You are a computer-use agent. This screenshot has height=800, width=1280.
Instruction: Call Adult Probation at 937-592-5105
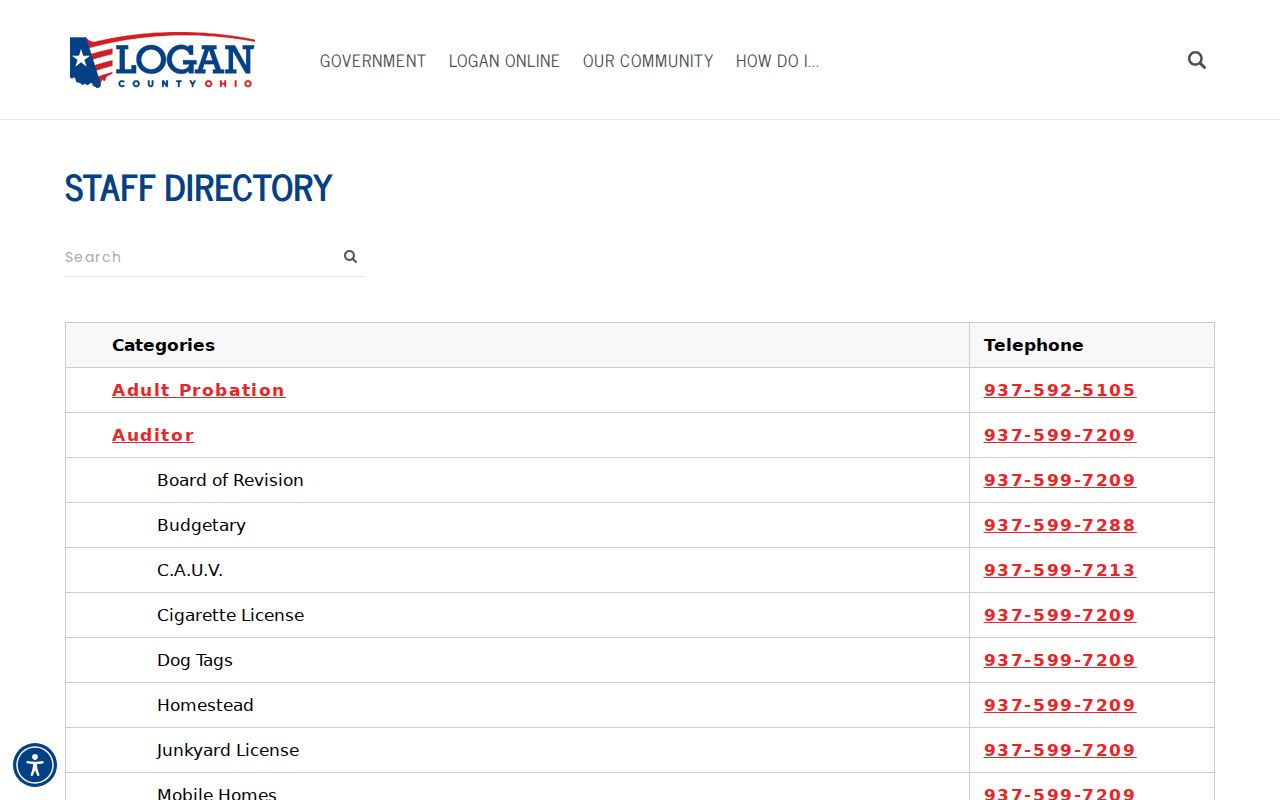tap(1059, 390)
